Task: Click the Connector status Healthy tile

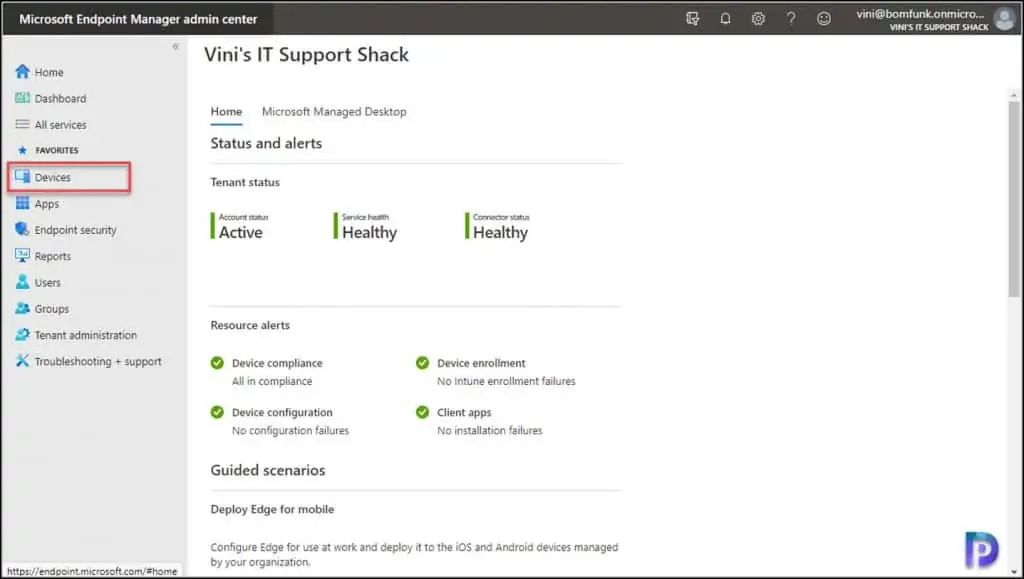Action: pos(497,226)
